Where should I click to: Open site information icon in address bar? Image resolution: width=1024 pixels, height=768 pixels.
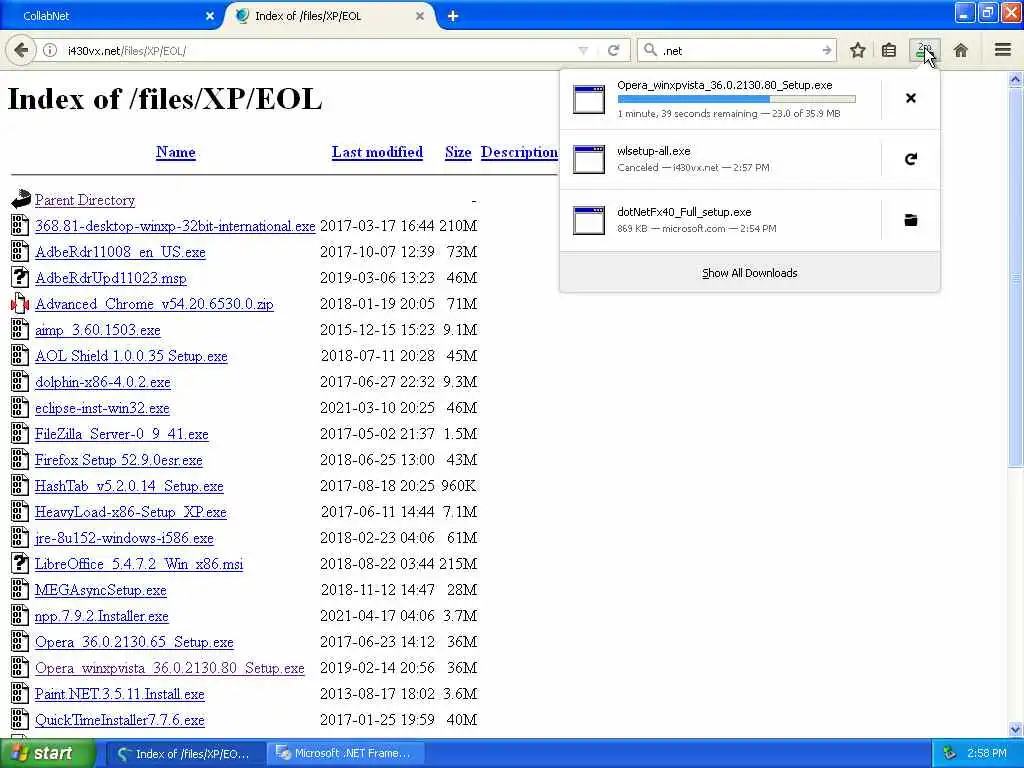coord(50,50)
